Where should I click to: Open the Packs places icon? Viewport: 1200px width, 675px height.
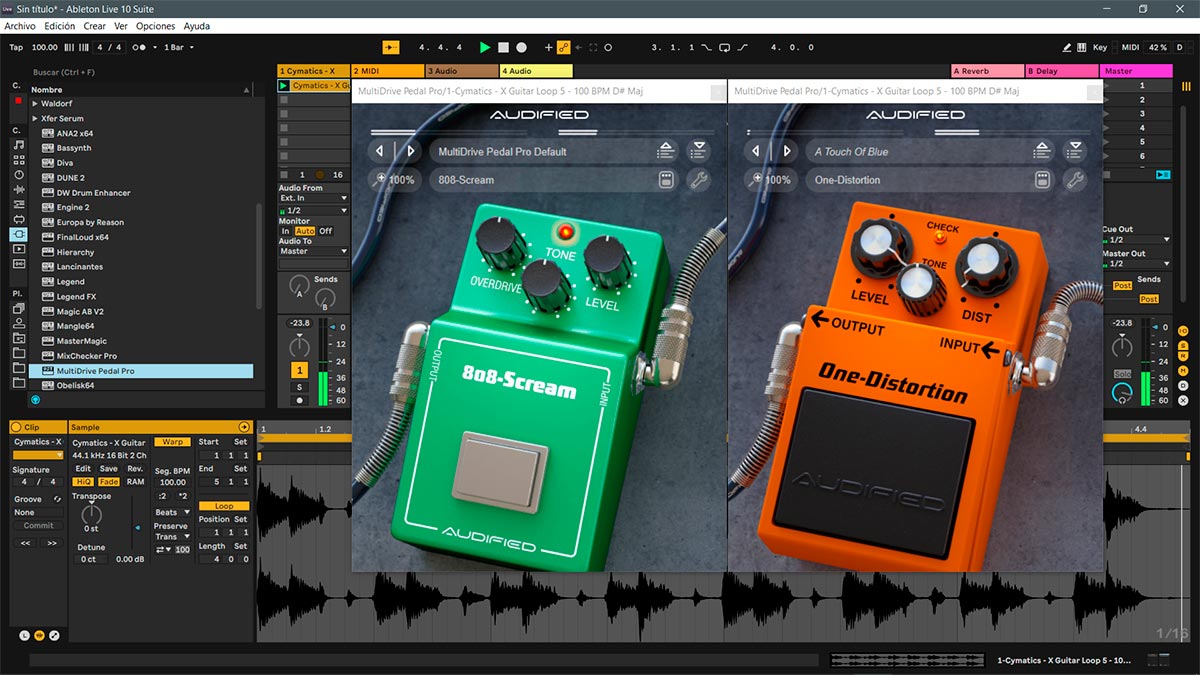[18, 308]
